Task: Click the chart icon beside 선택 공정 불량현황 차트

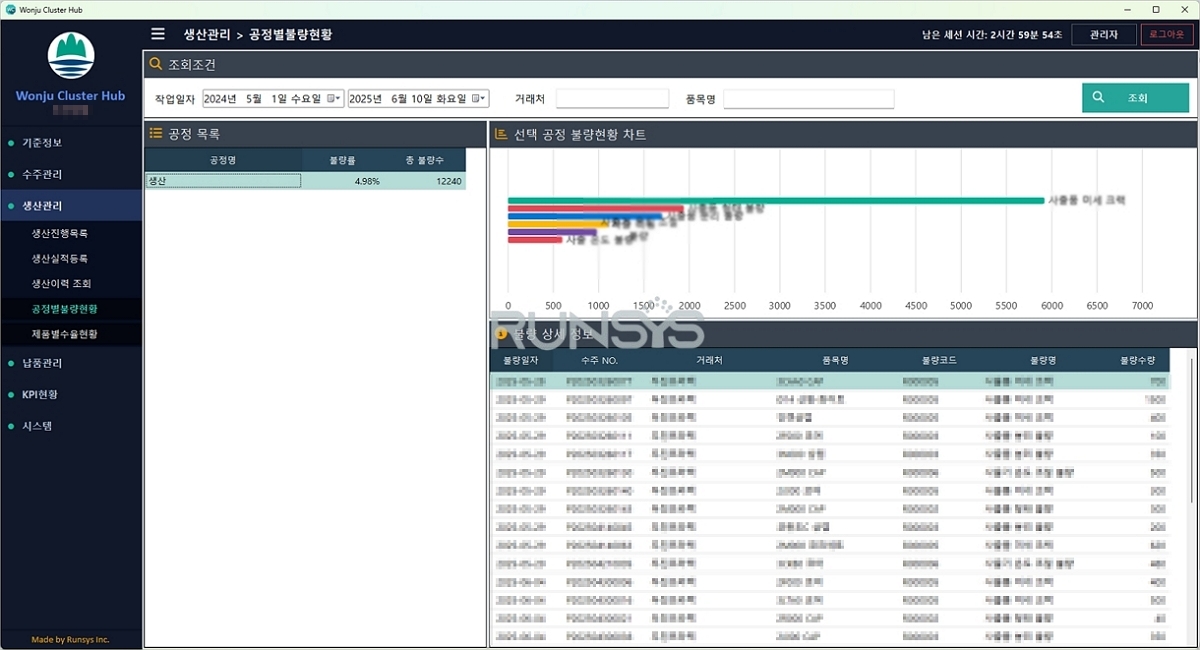Action: point(501,134)
